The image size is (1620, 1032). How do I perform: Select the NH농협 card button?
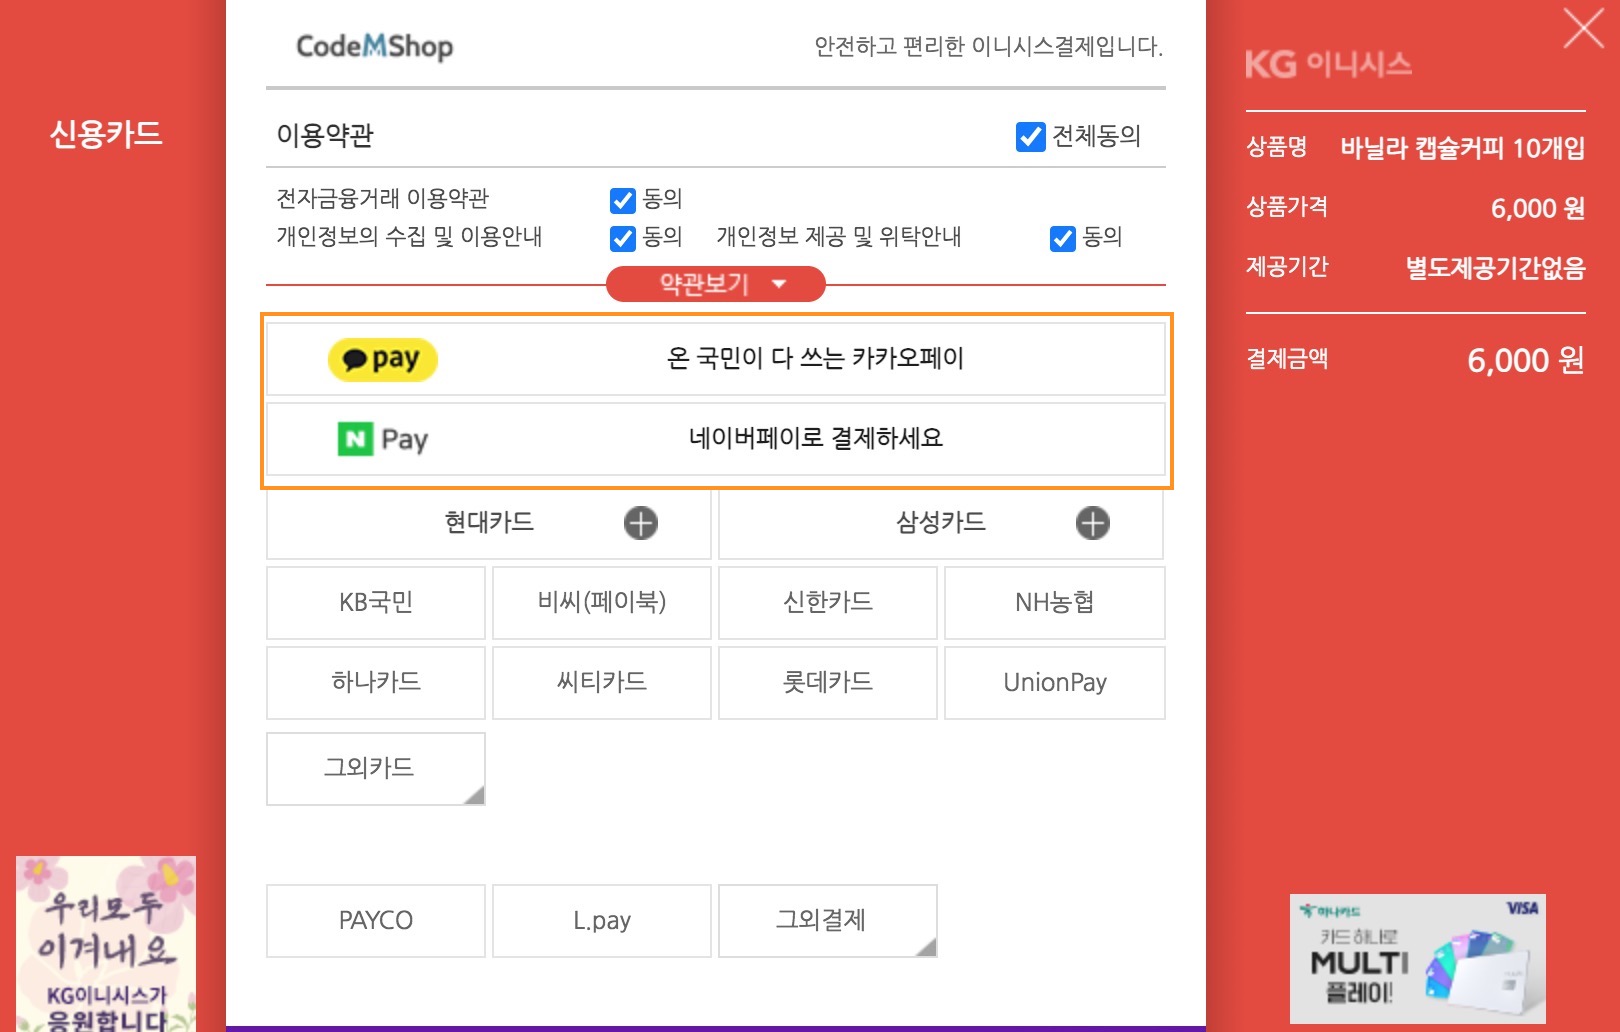pyautogui.click(x=1055, y=603)
